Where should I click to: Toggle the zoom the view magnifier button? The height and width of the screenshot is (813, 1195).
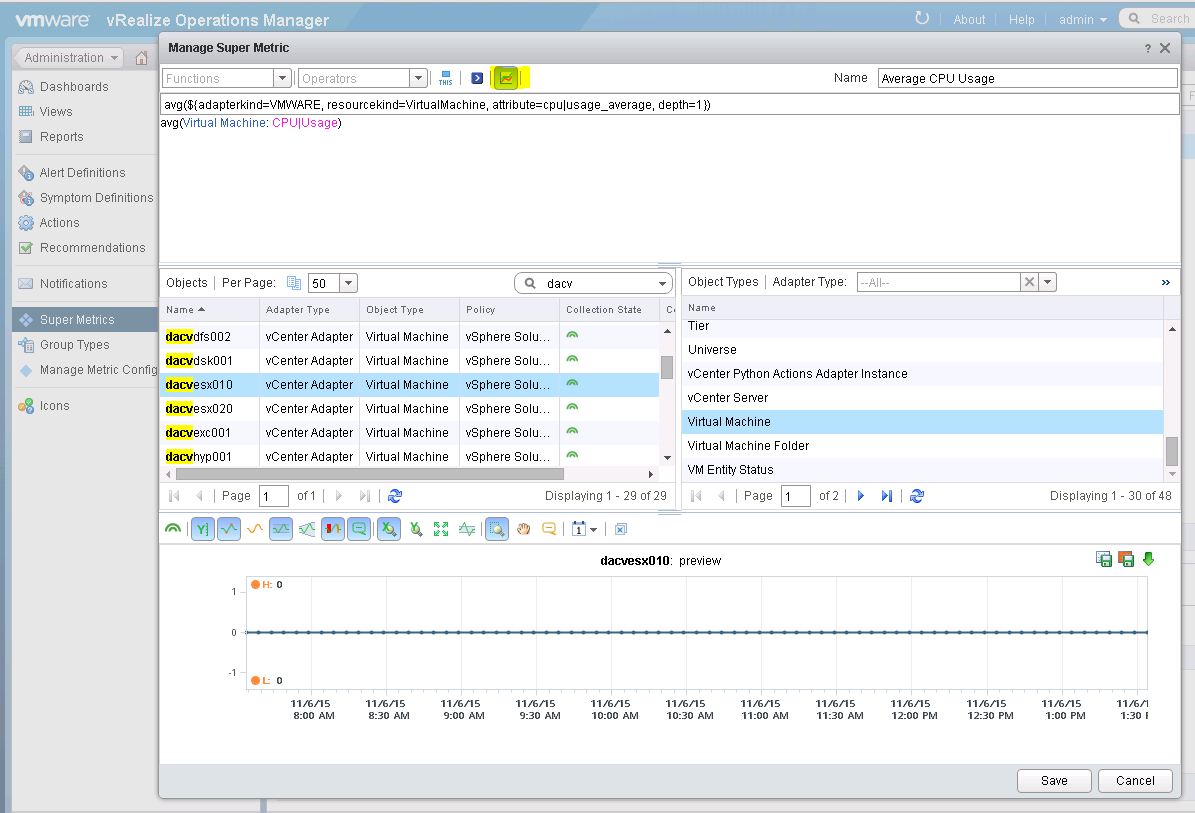click(497, 529)
